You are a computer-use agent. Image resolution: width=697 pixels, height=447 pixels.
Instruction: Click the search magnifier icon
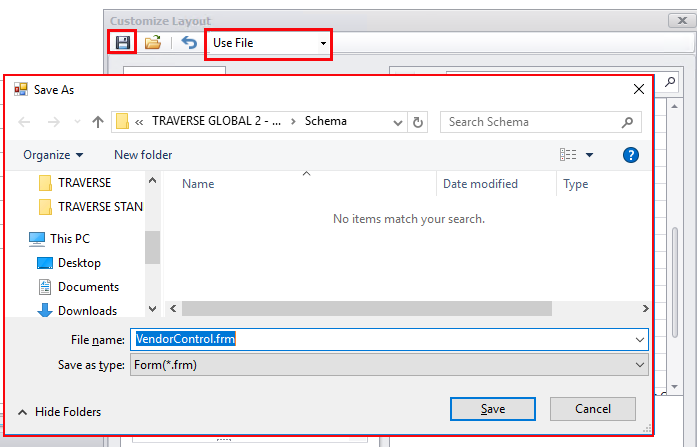(628, 122)
